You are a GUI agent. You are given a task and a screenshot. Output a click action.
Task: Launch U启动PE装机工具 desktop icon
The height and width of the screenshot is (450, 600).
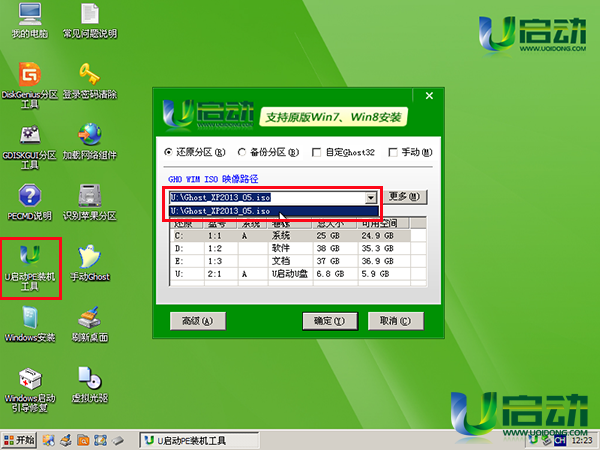[30, 268]
